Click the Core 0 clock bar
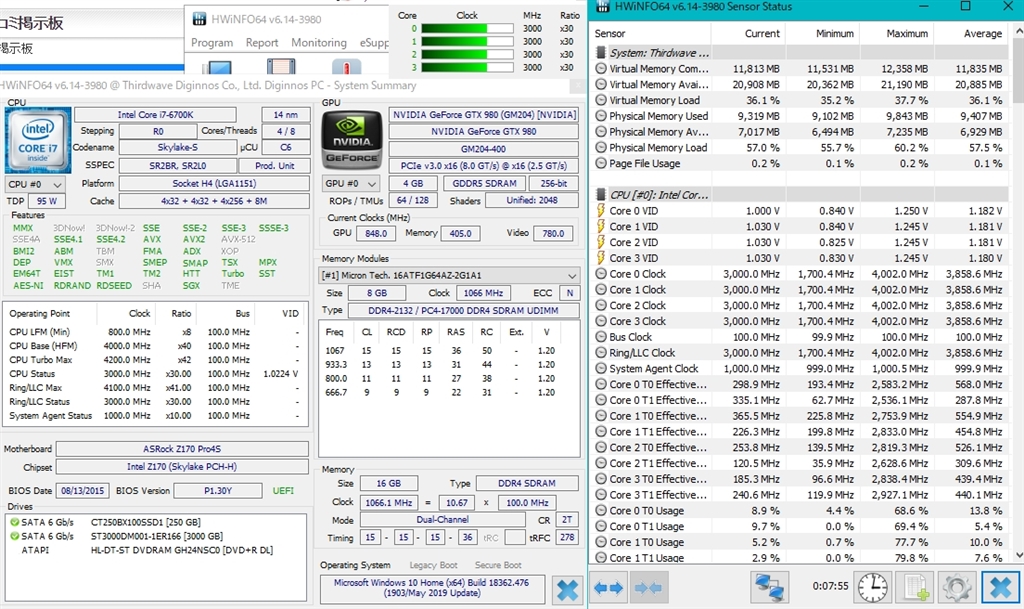This screenshot has height=609, width=1024. (467, 29)
